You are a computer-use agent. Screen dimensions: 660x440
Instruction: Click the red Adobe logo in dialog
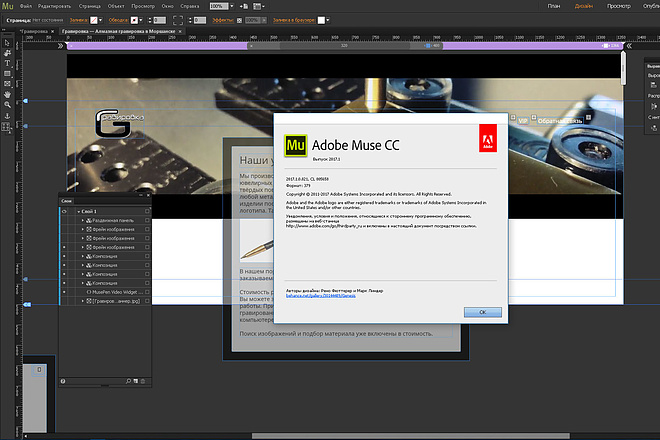tap(488, 138)
